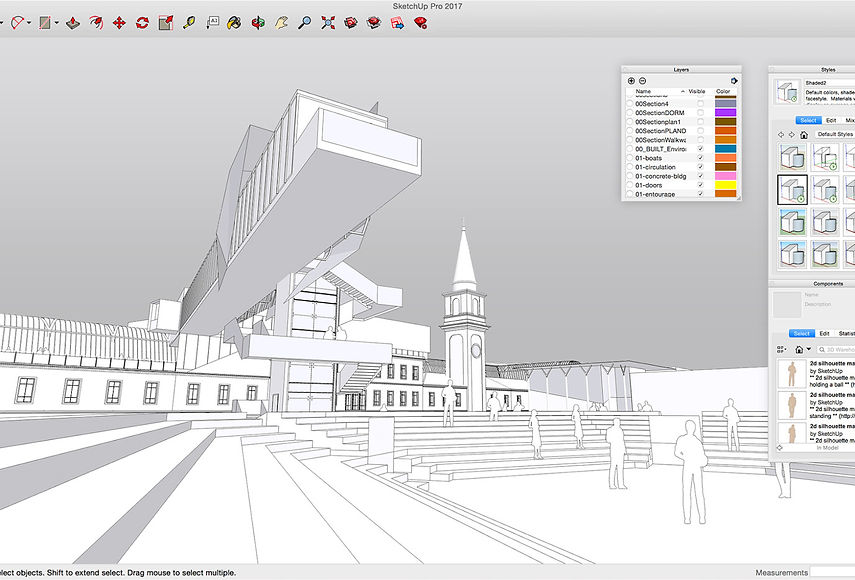Hide the 01-circulation layer
This screenshot has width=855, height=580.
click(x=700, y=167)
